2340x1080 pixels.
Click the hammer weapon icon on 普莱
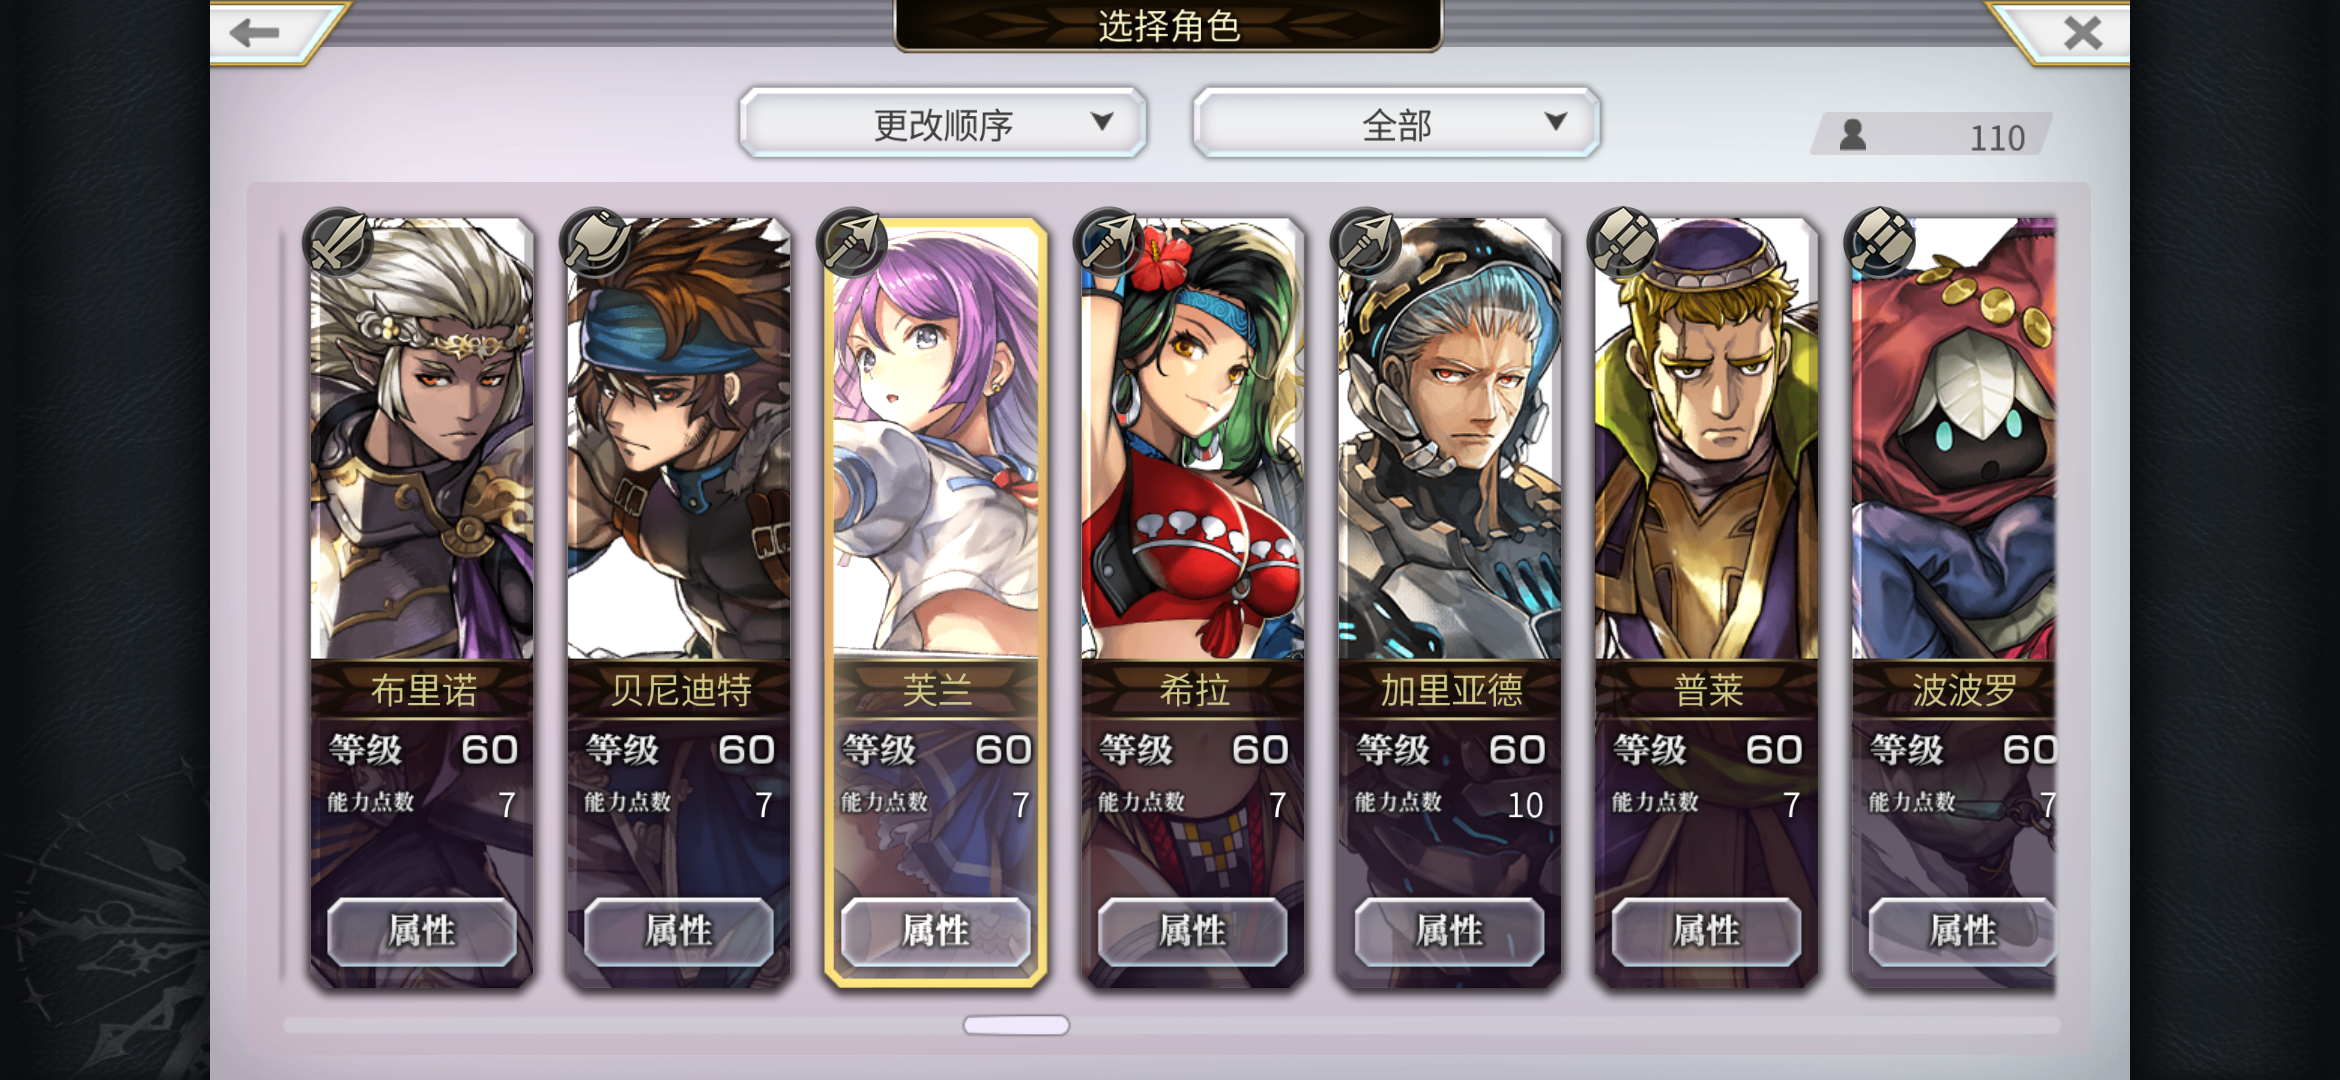tap(1623, 242)
